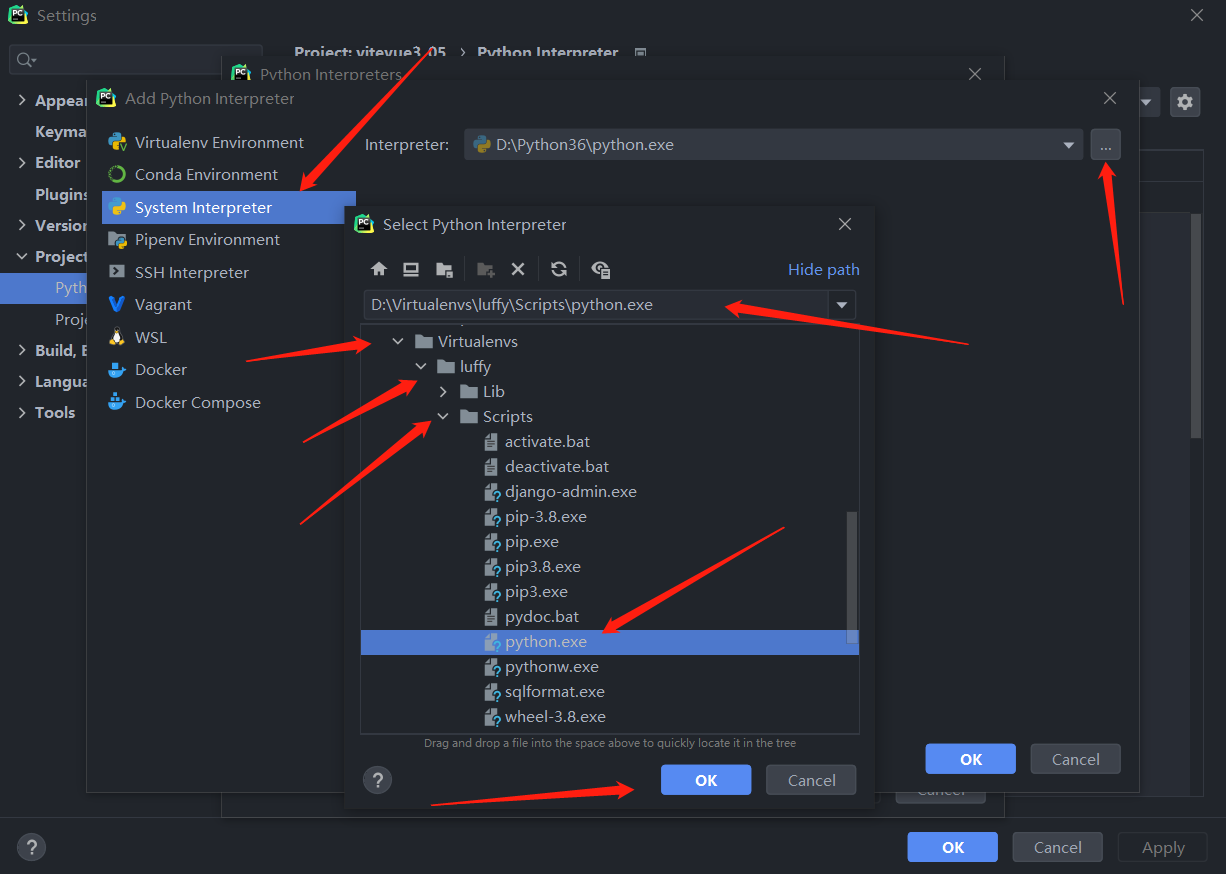The image size is (1226, 874).
Task: Click the browse (...) button beside Interpreter
Action: [1106, 145]
